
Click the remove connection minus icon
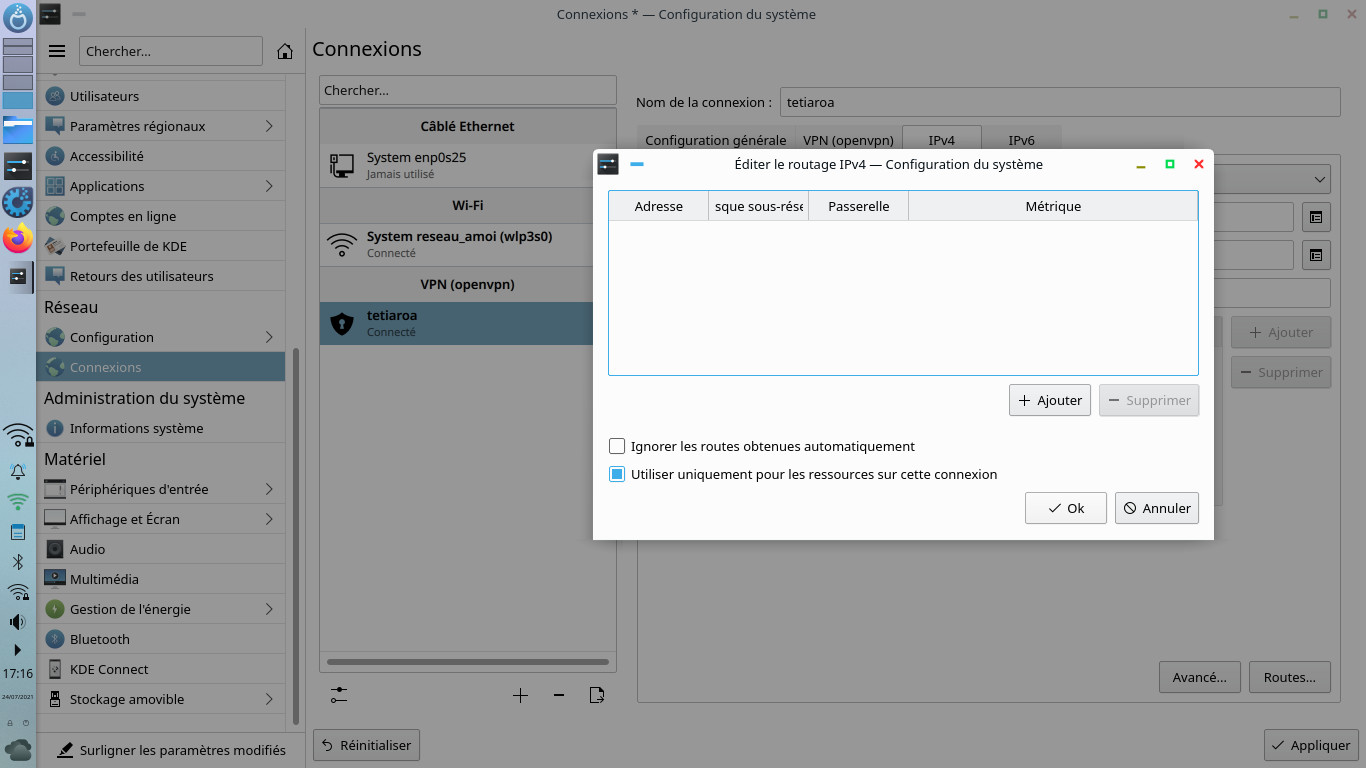coord(558,695)
